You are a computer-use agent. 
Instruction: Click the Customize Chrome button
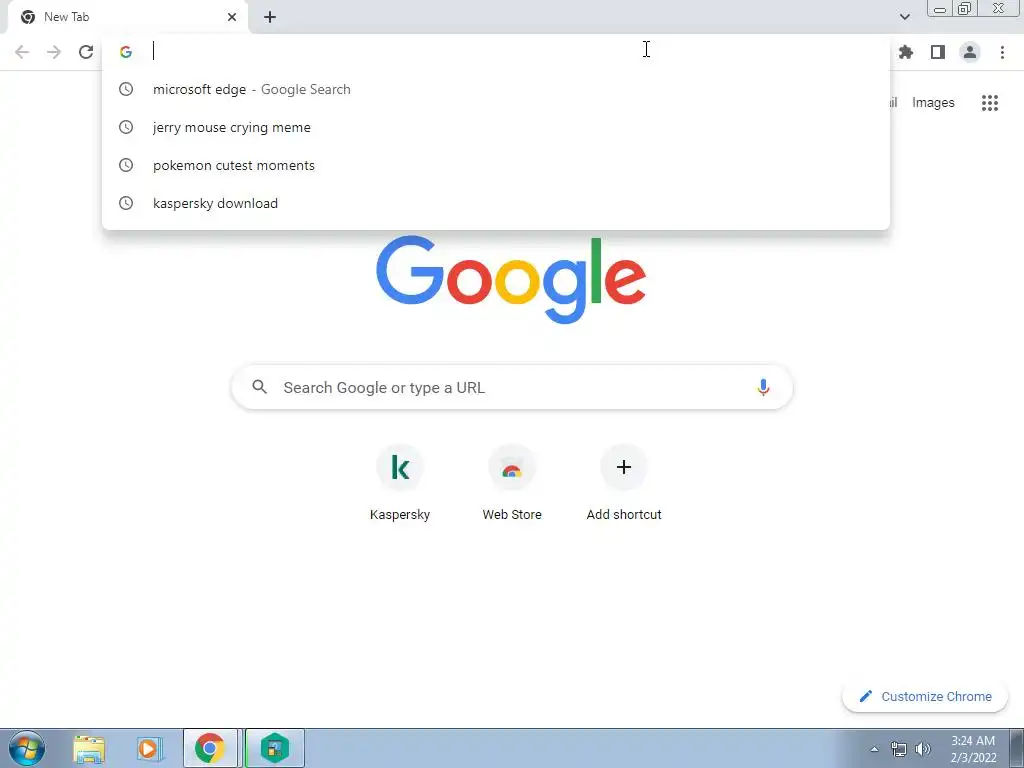tap(925, 696)
